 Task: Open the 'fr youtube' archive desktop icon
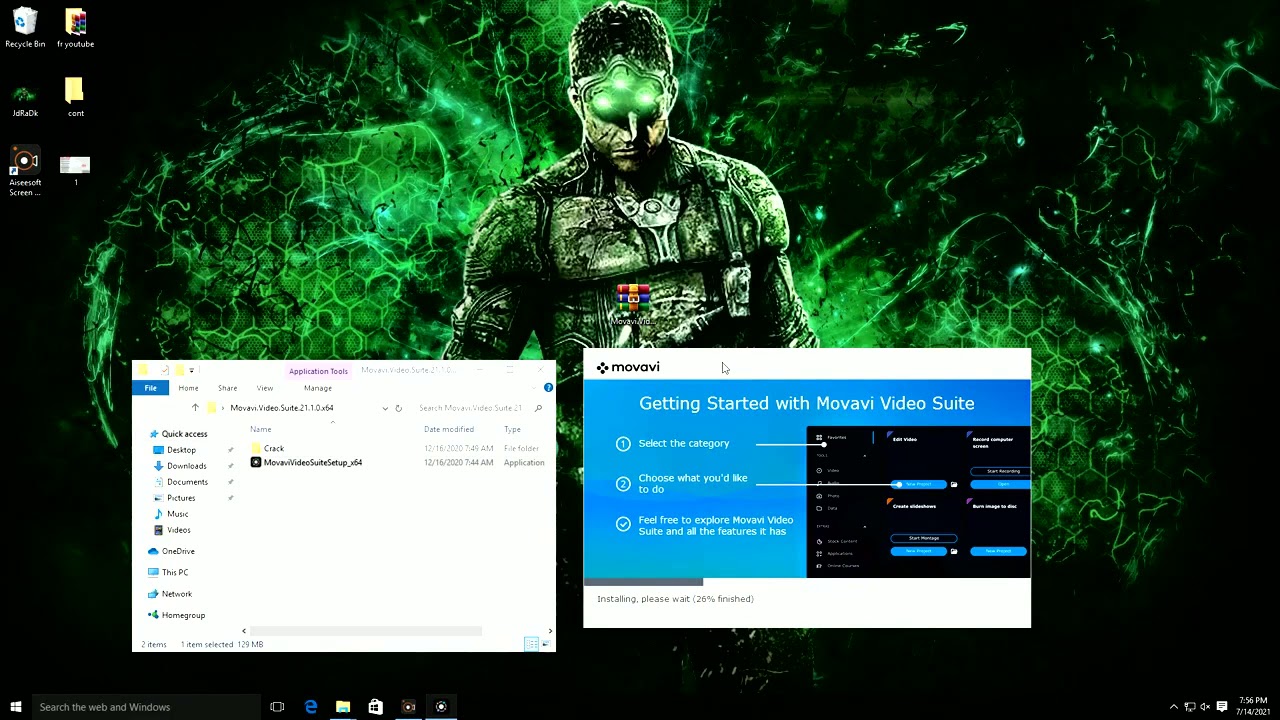coord(75,27)
